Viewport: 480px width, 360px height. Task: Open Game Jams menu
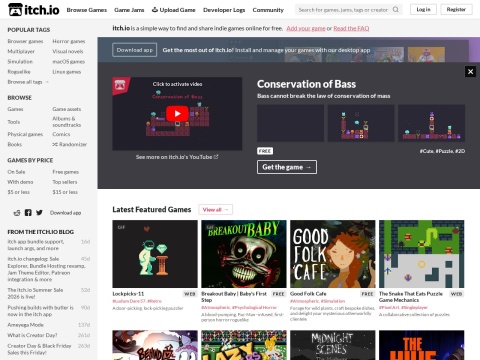[x=129, y=10]
